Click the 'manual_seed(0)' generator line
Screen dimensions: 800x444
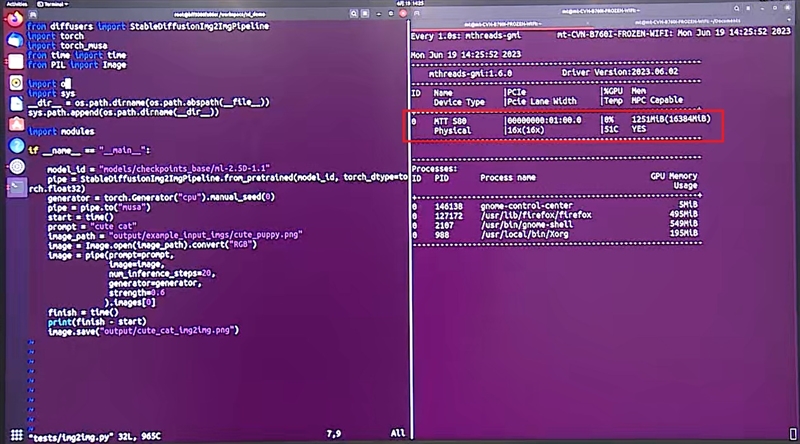pyautogui.click(x=161, y=197)
